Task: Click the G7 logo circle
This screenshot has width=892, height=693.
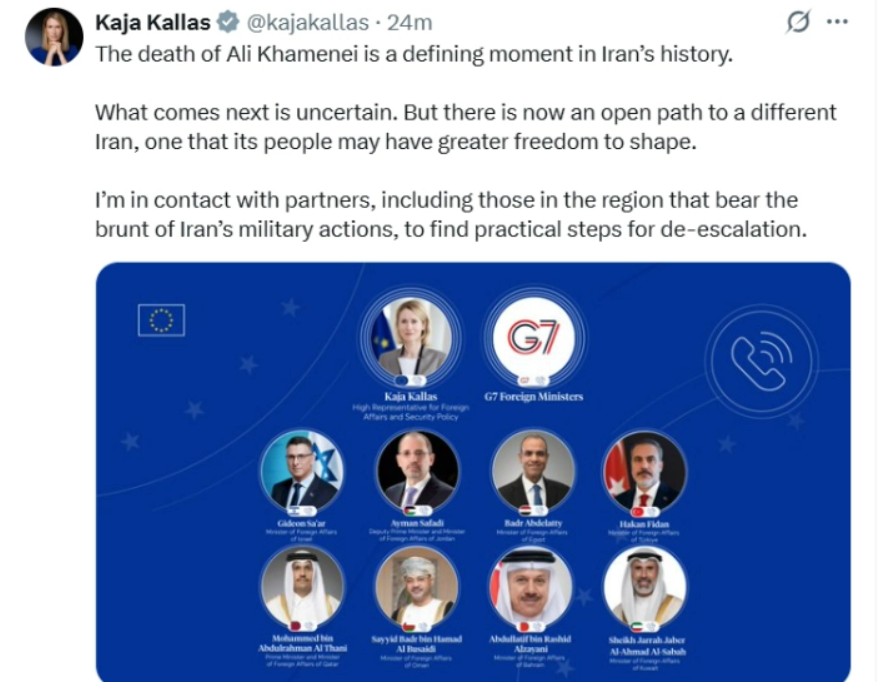Action: click(533, 338)
